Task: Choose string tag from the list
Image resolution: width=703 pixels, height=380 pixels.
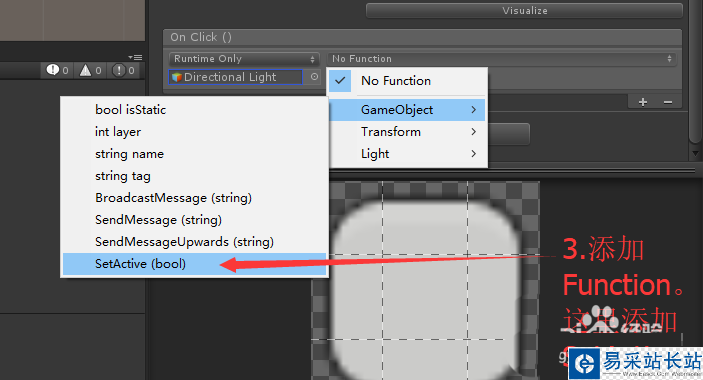Action: coord(194,176)
